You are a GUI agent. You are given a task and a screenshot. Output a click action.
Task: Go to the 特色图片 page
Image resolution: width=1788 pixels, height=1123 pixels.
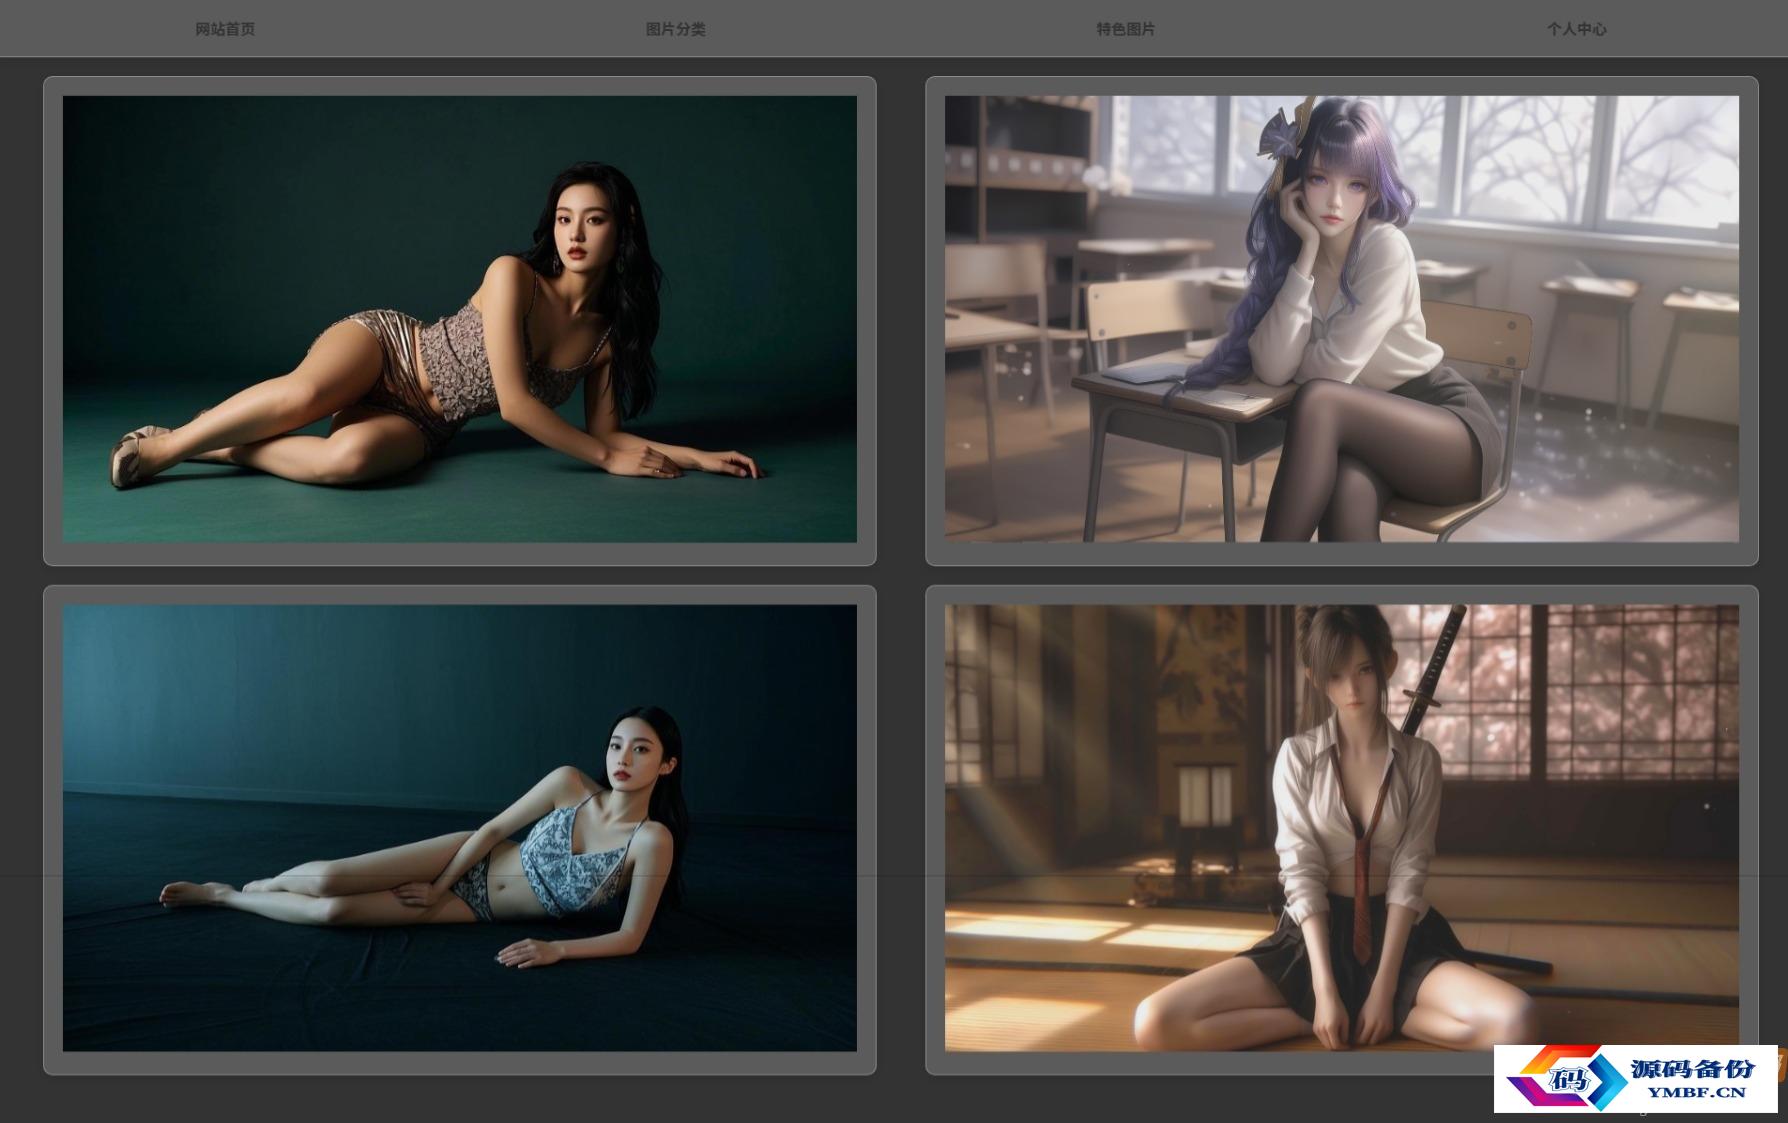click(1125, 29)
